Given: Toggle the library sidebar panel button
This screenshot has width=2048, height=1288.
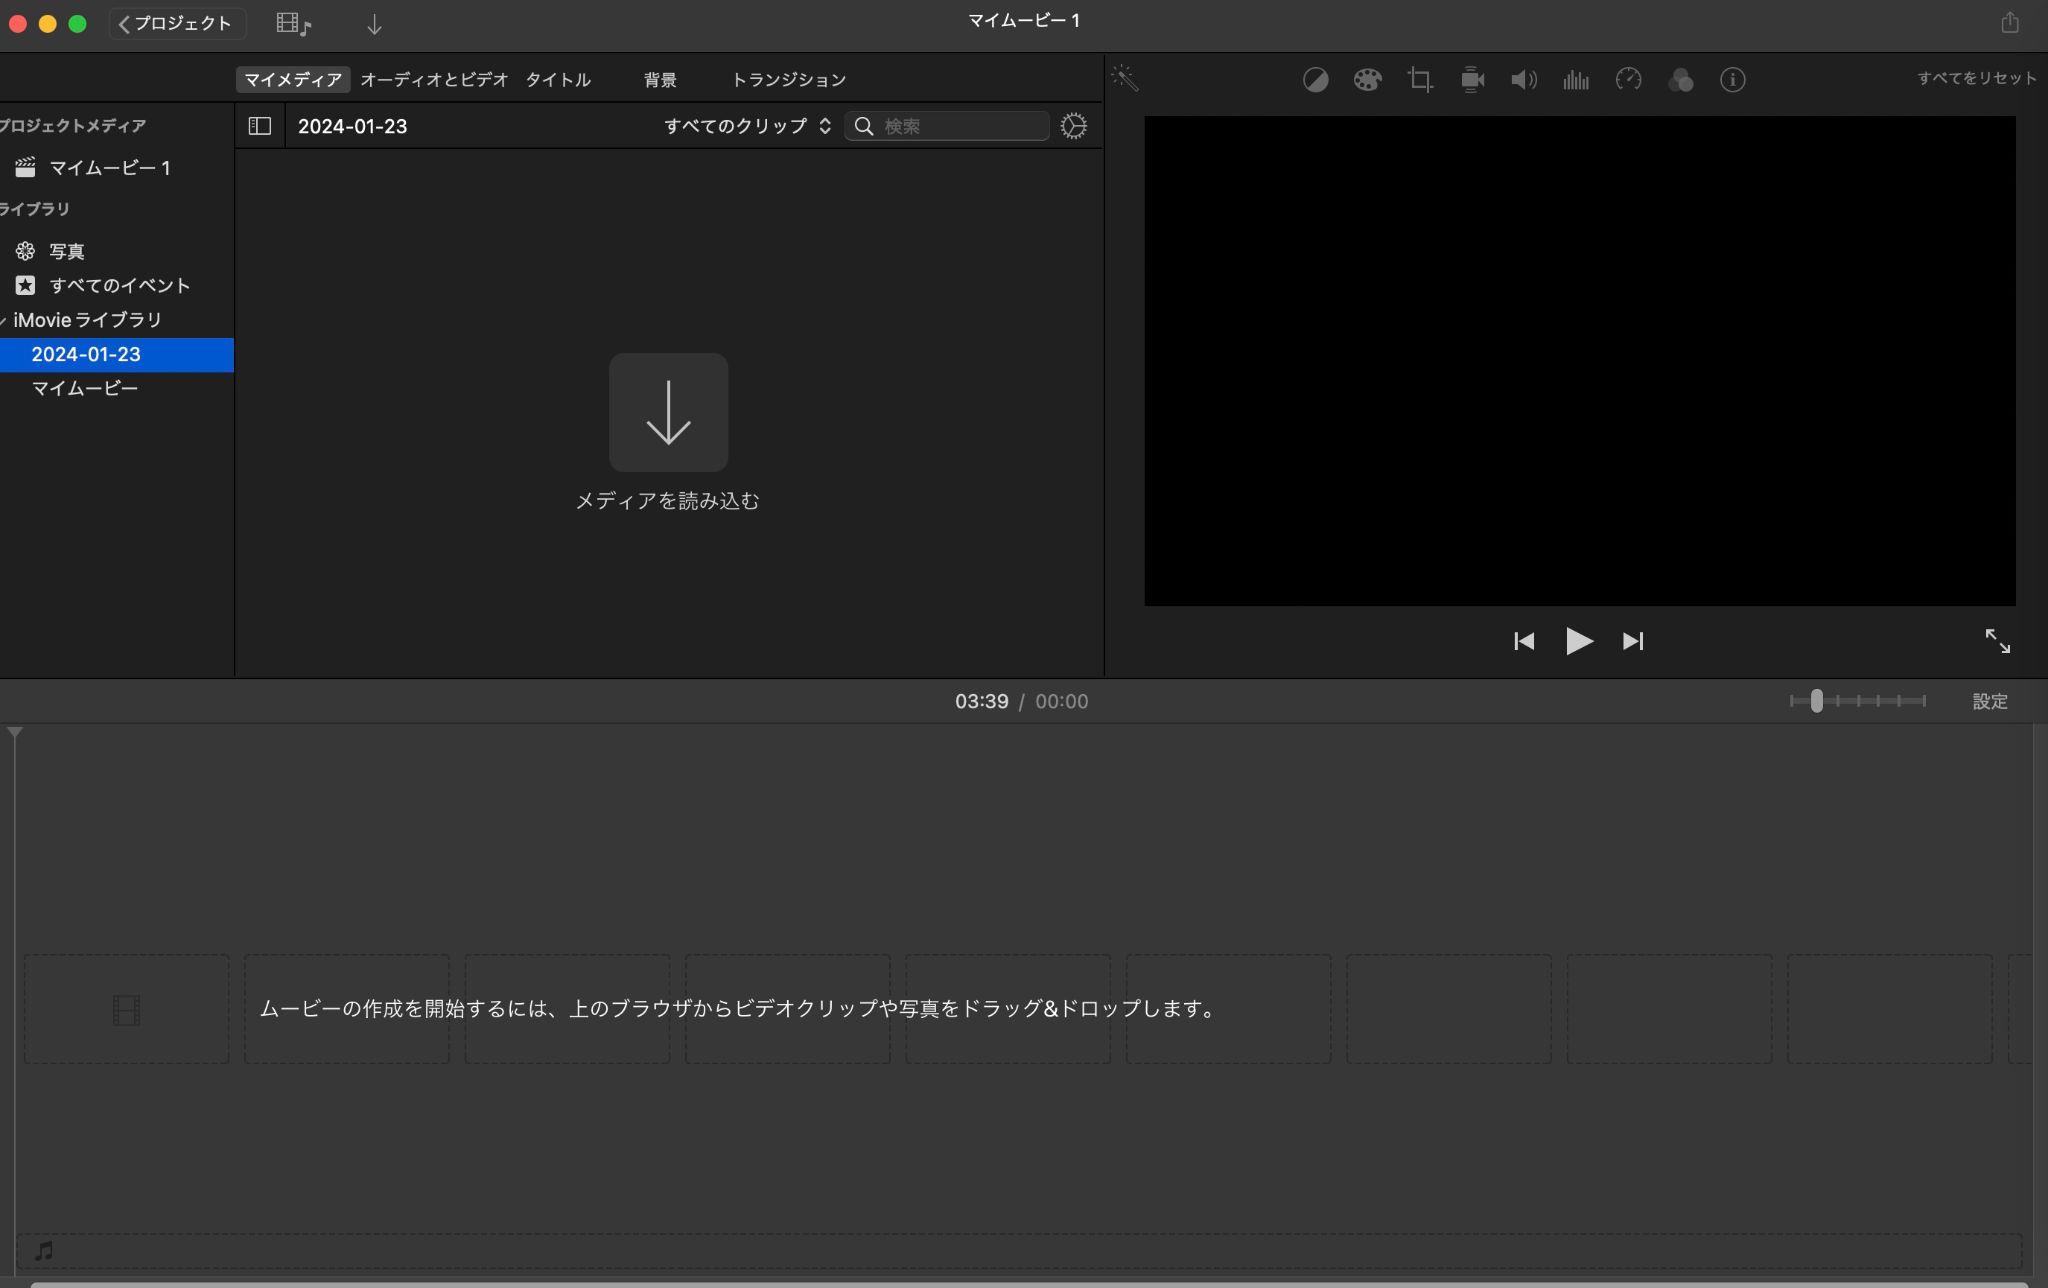Looking at the screenshot, I should pyautogui.click(x=260, y=126).
